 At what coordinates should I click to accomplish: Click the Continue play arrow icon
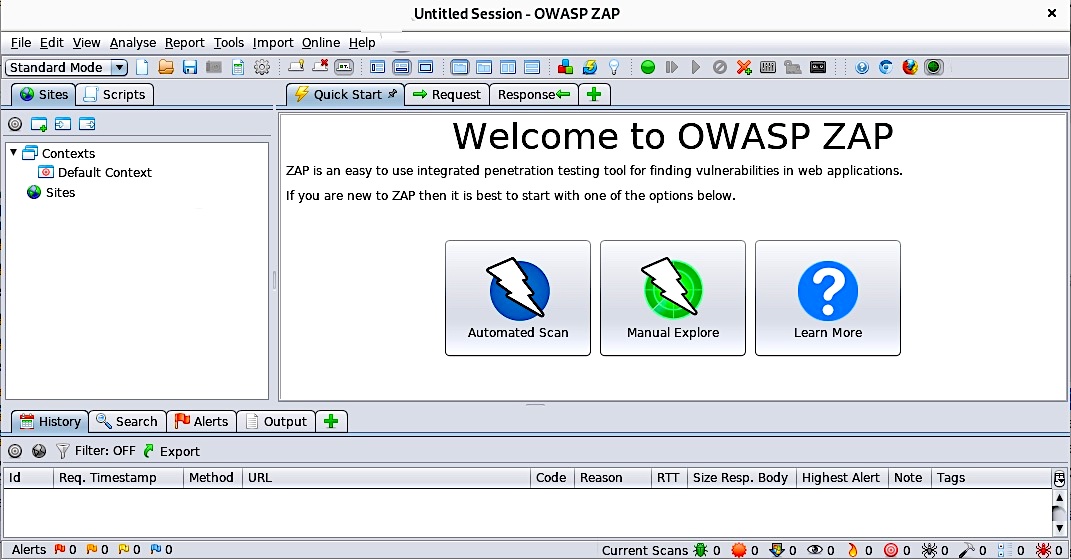pos(696,67)
